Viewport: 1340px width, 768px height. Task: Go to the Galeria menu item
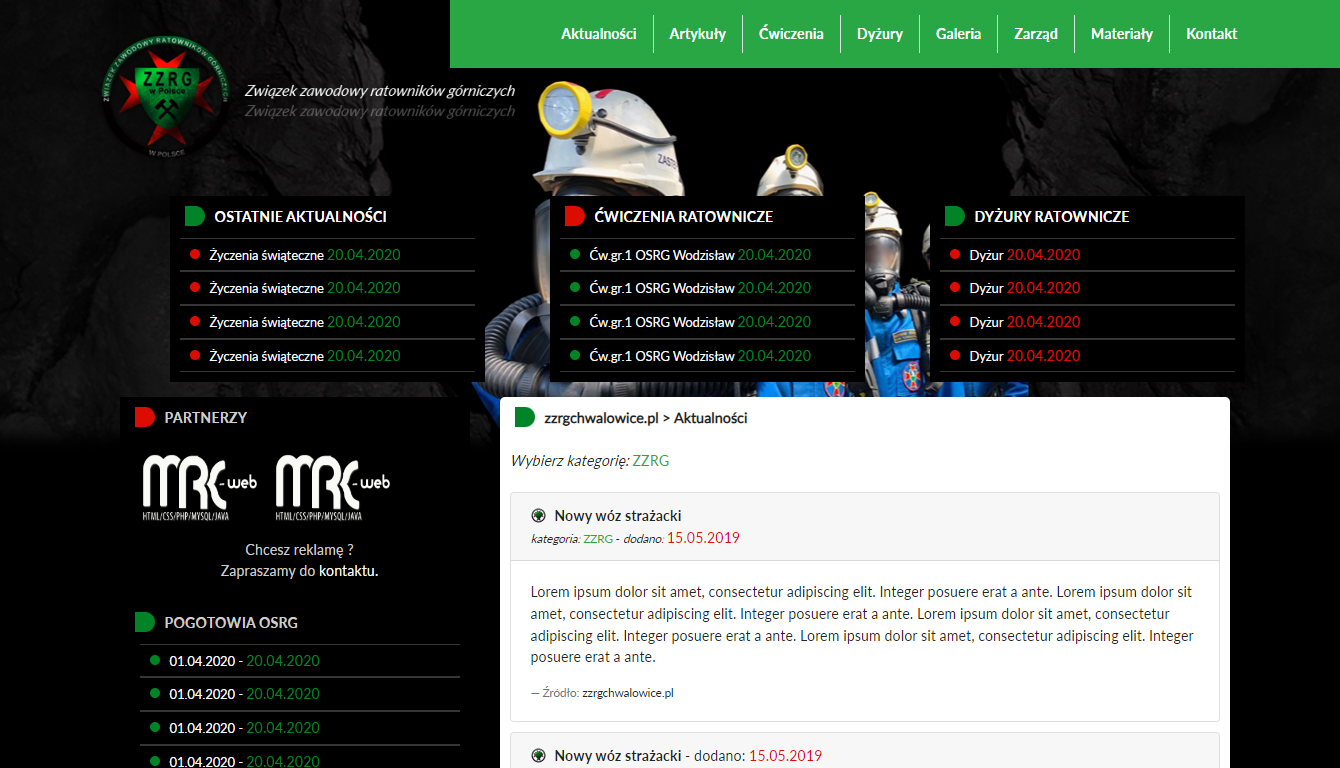coord(958,34)
